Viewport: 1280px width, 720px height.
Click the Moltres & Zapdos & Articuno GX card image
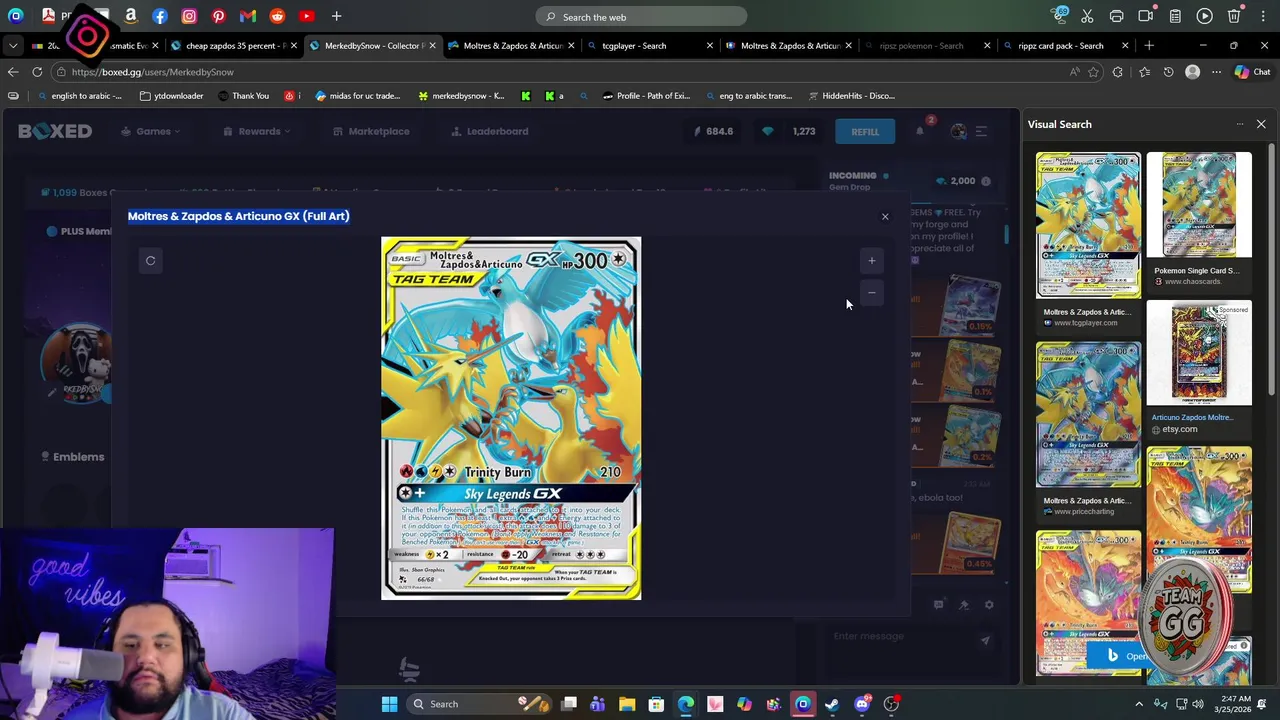511,418
